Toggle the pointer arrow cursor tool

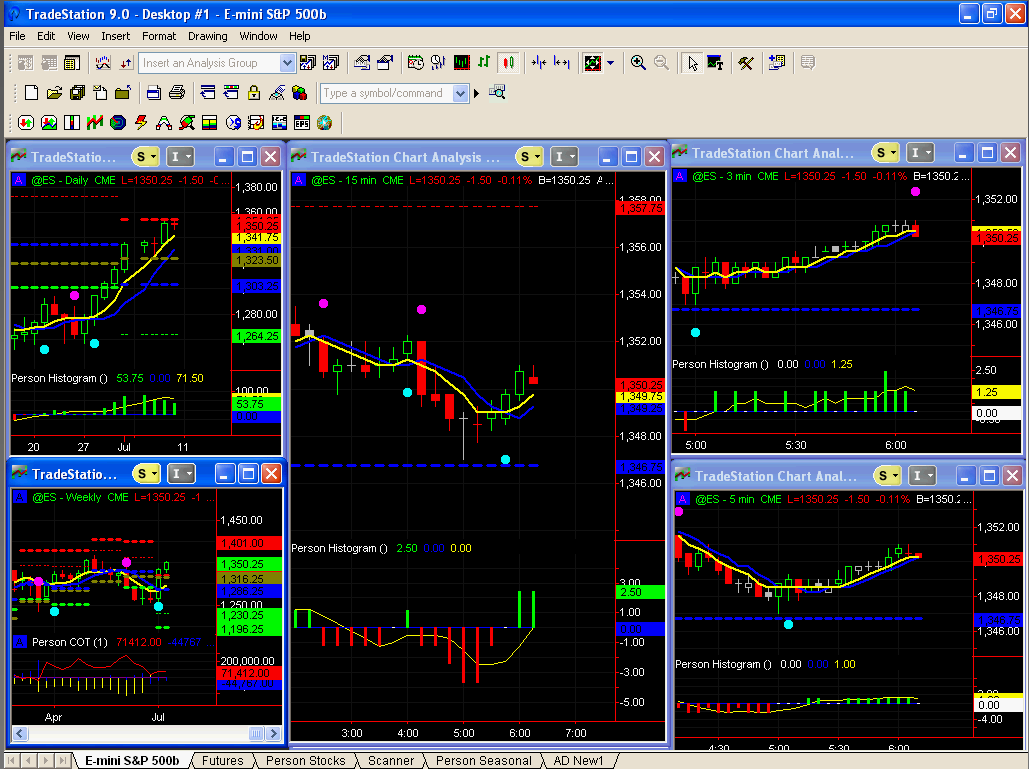point(692,63)
